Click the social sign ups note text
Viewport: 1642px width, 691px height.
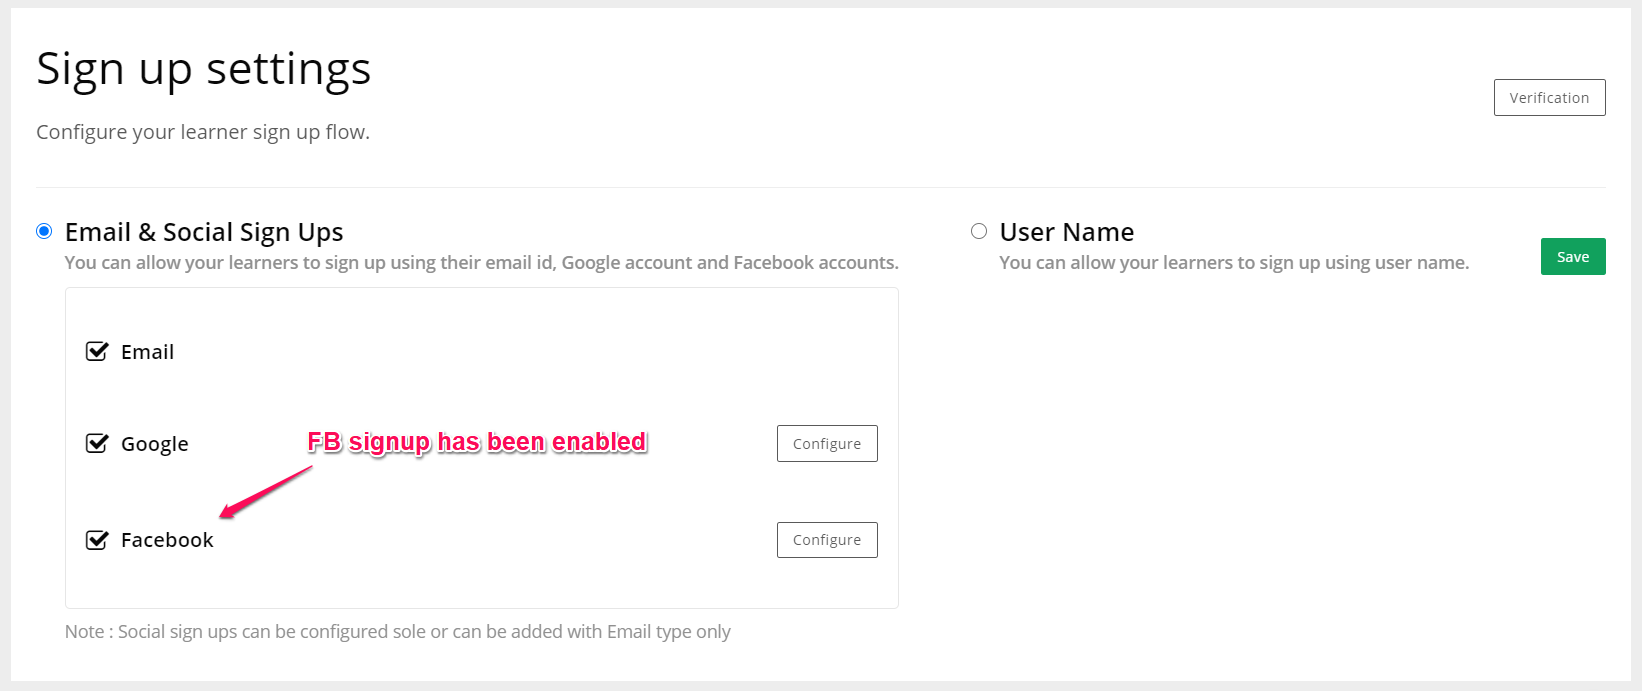(398, 632)
